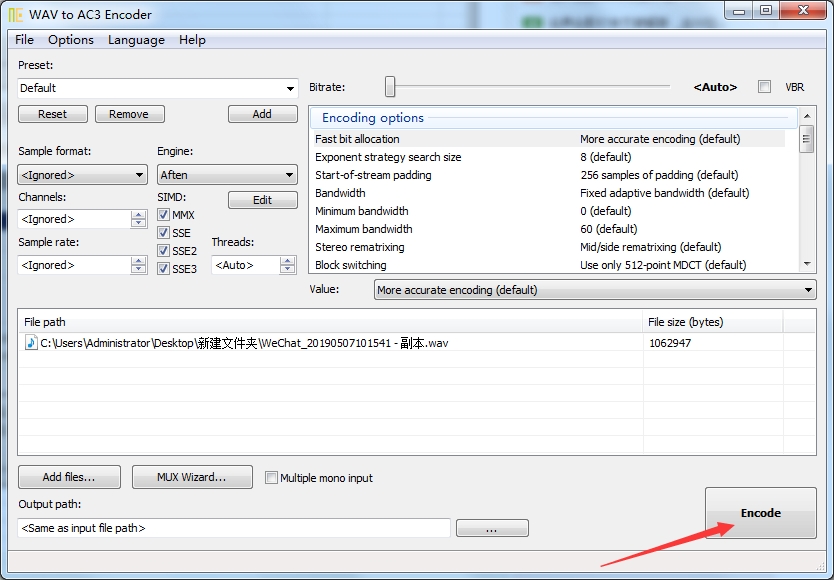Click the Output path text field

(234, 528)
